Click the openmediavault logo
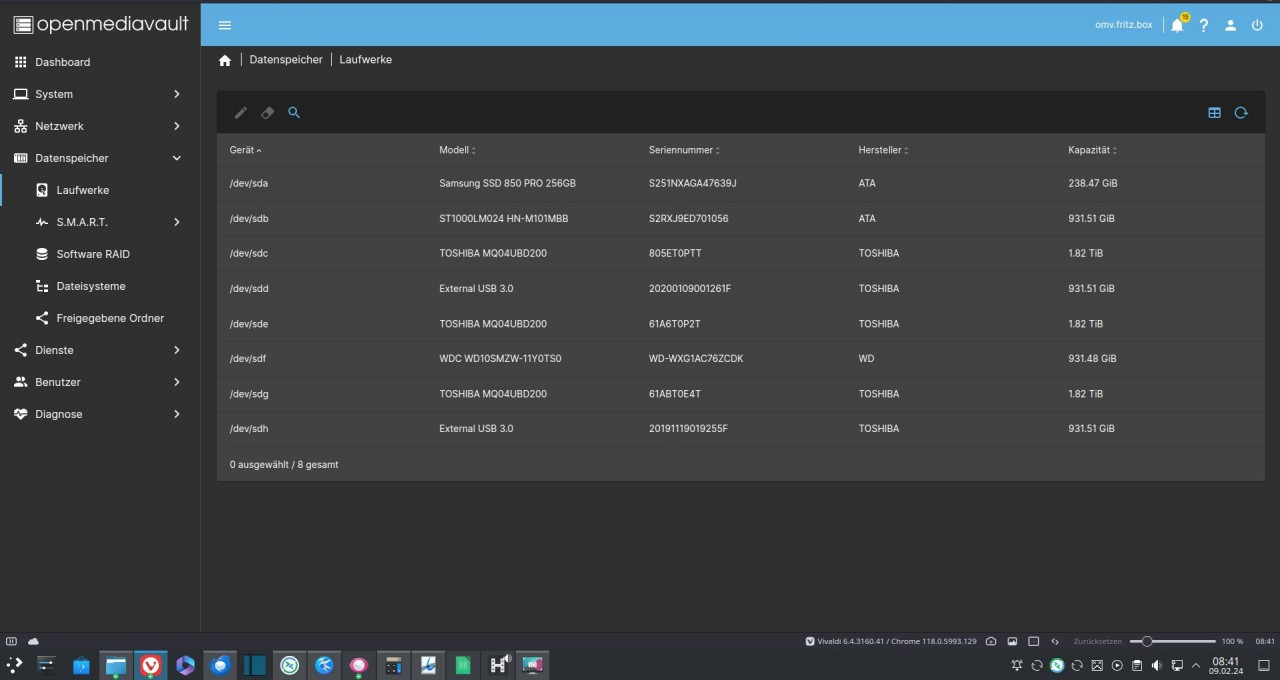Viewport: 1280px width, 680px height. (100, 24)
